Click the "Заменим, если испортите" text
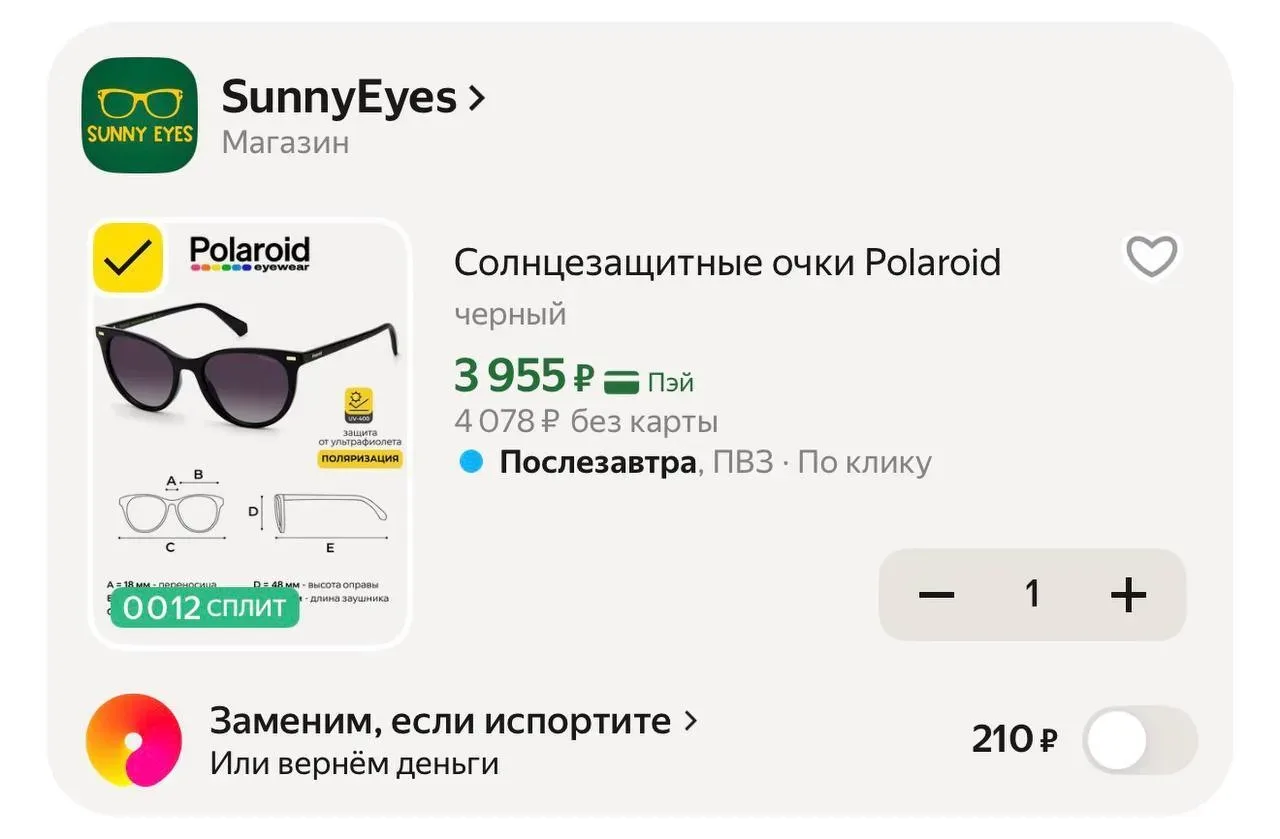Image resolution: width=1280 pixels, height=839 pixels. point(440,720)
